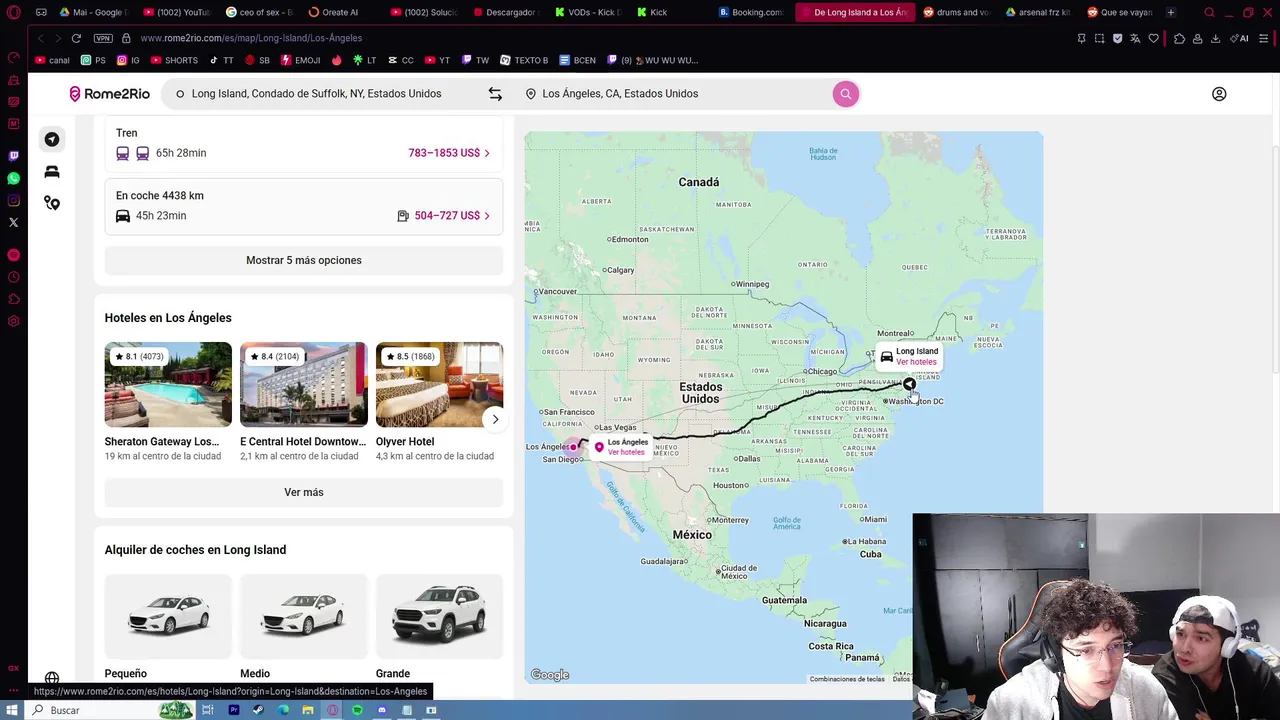Edit the Long Island origin field
The width and height of the screenshot is (1280, 720).
click(x=316, y=94)
